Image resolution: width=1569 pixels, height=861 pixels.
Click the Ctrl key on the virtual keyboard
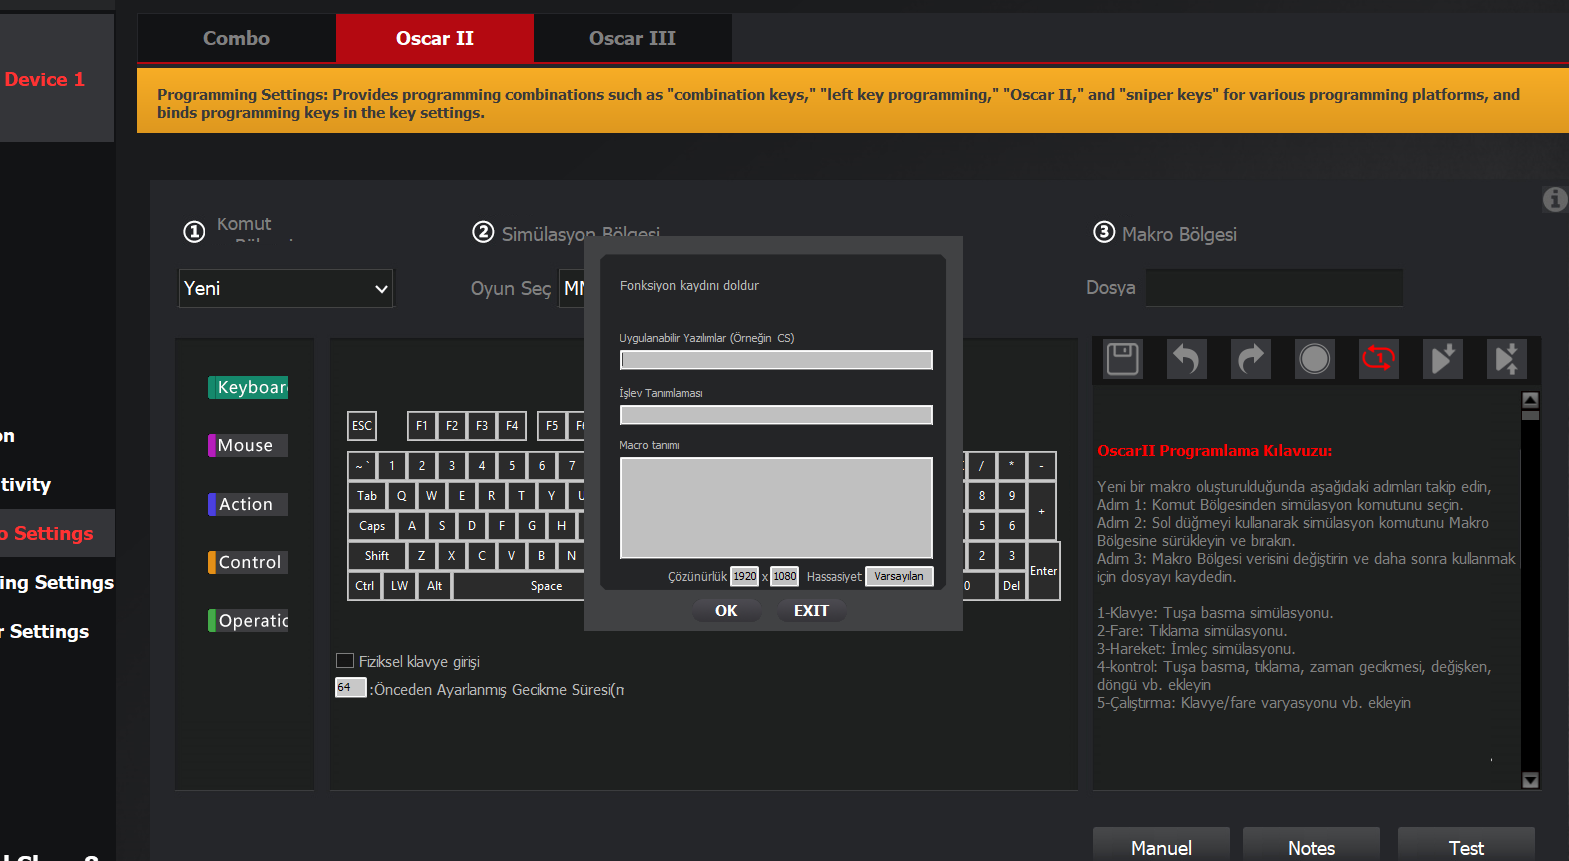tap(365, 586)
